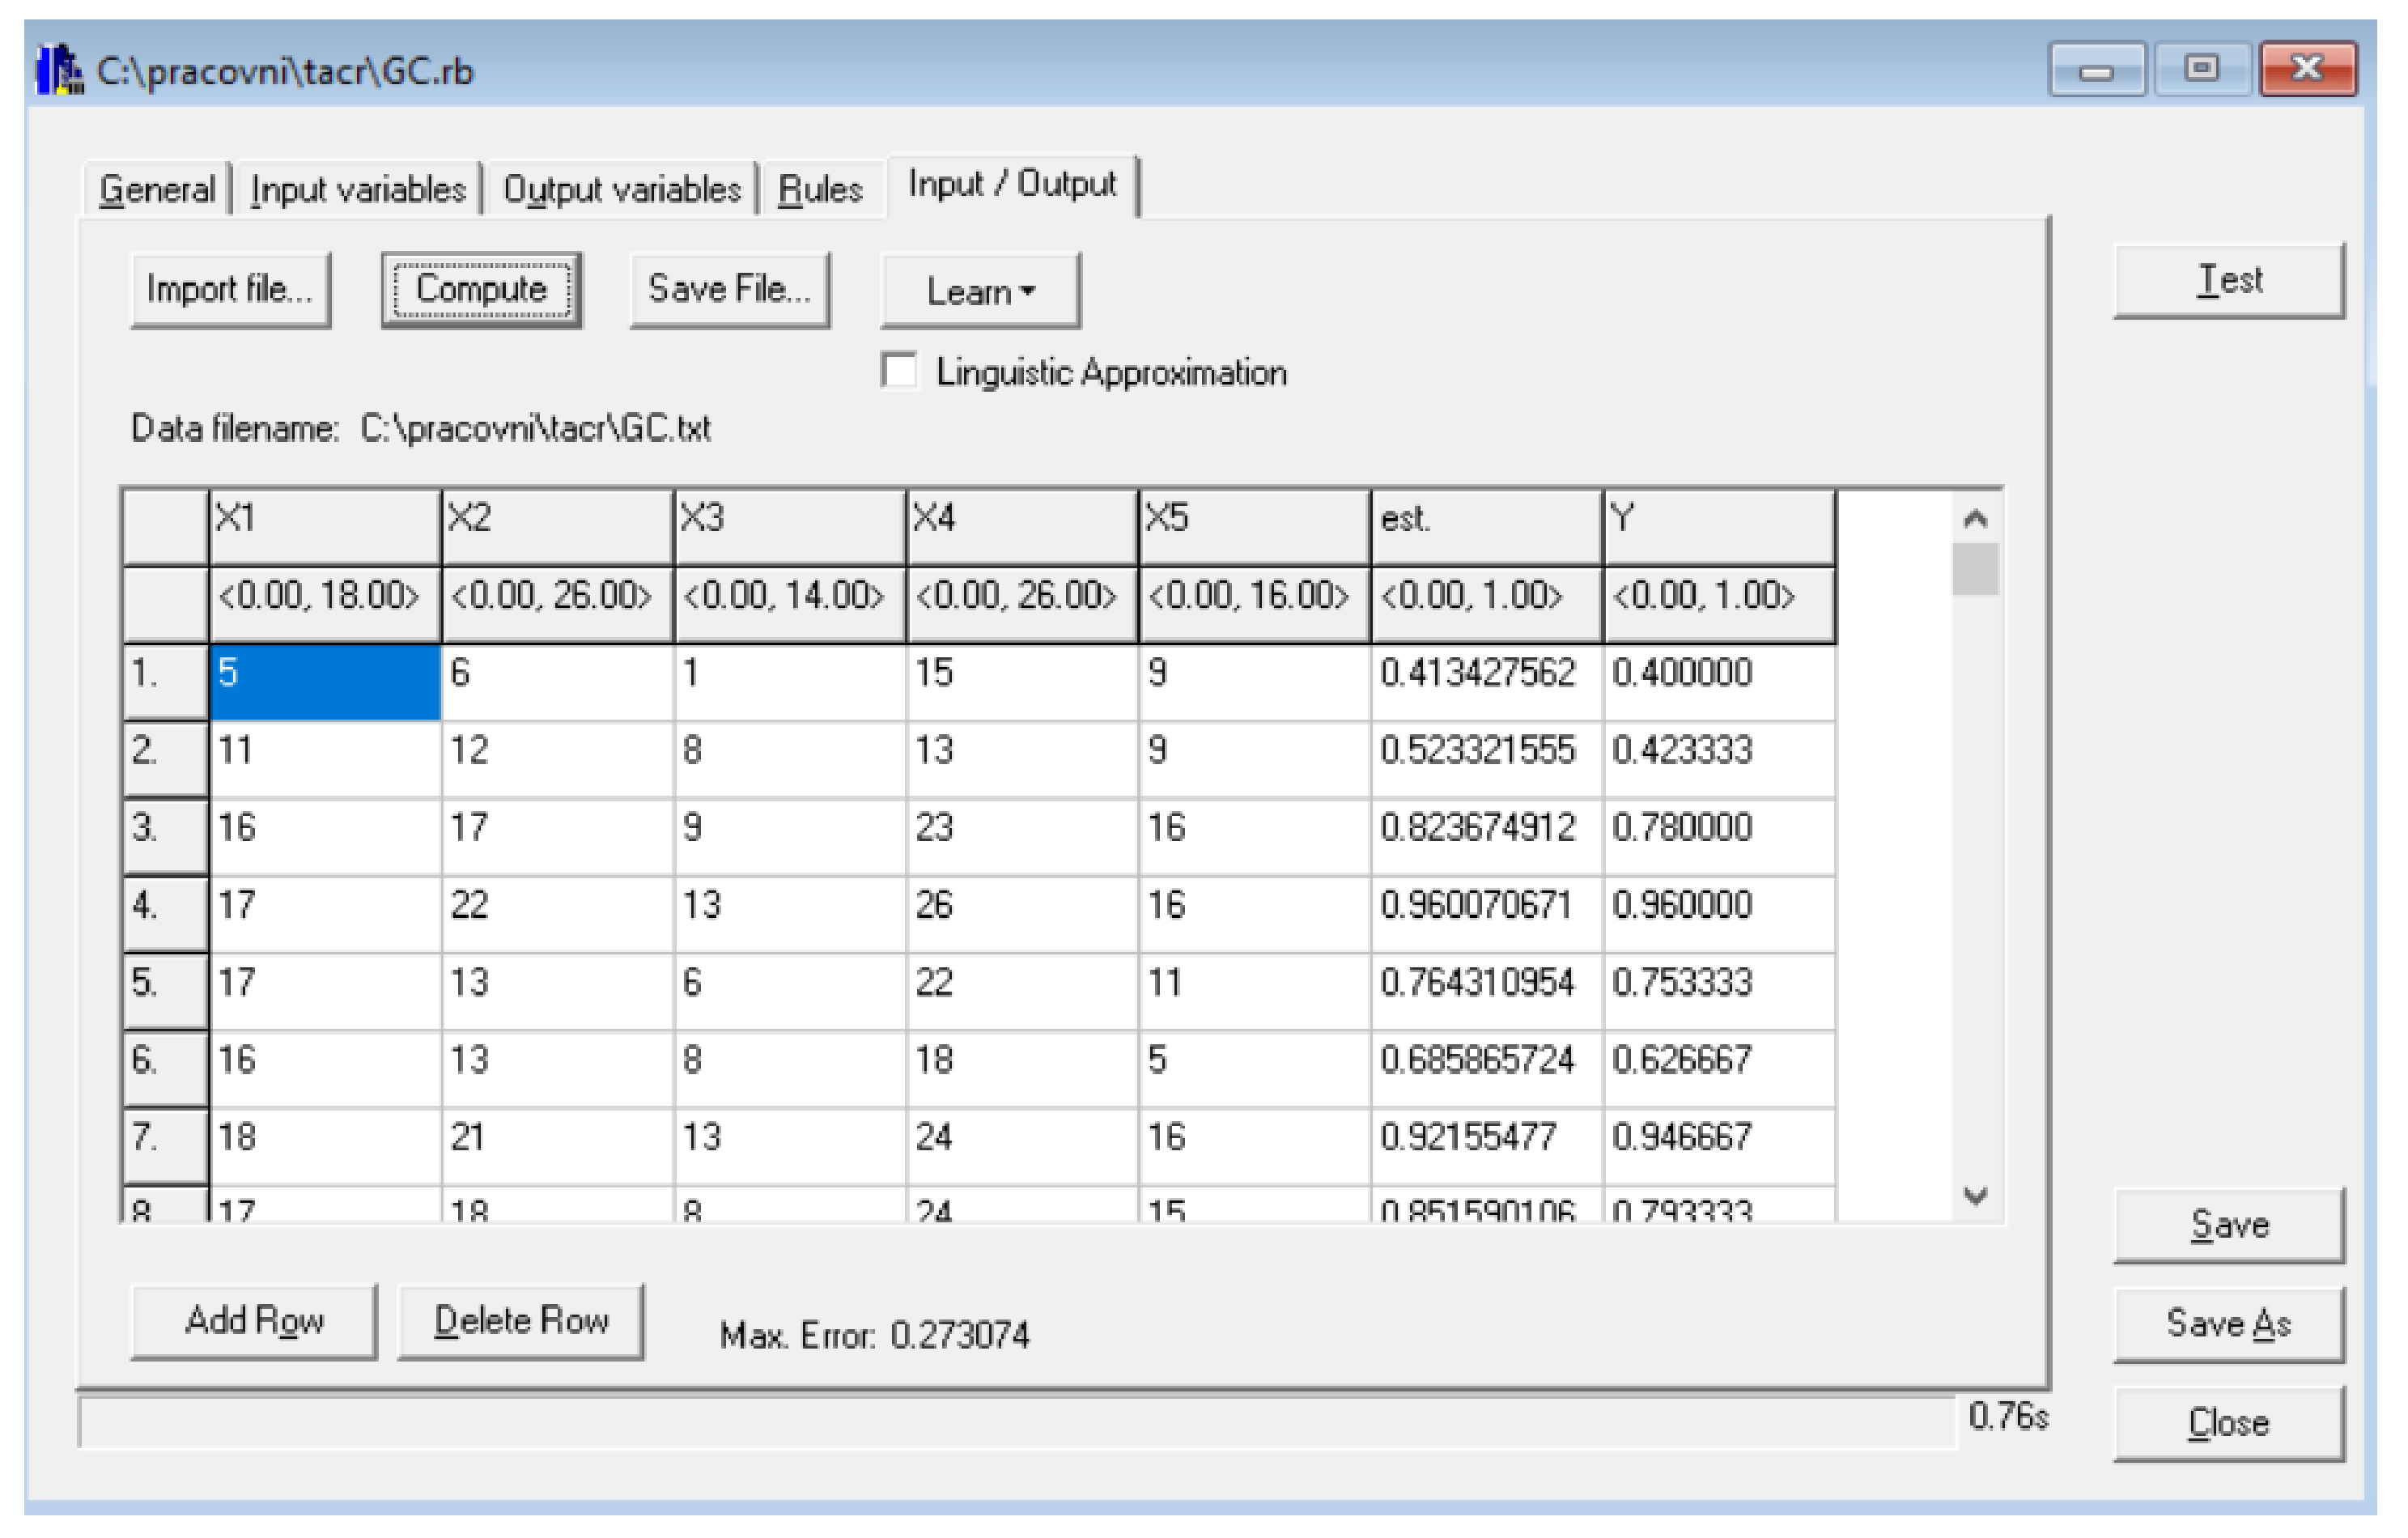The image size is (2408, 1538).
Task: Click the Save File... button
Action: pyautogui.click(x=729, y=289)
